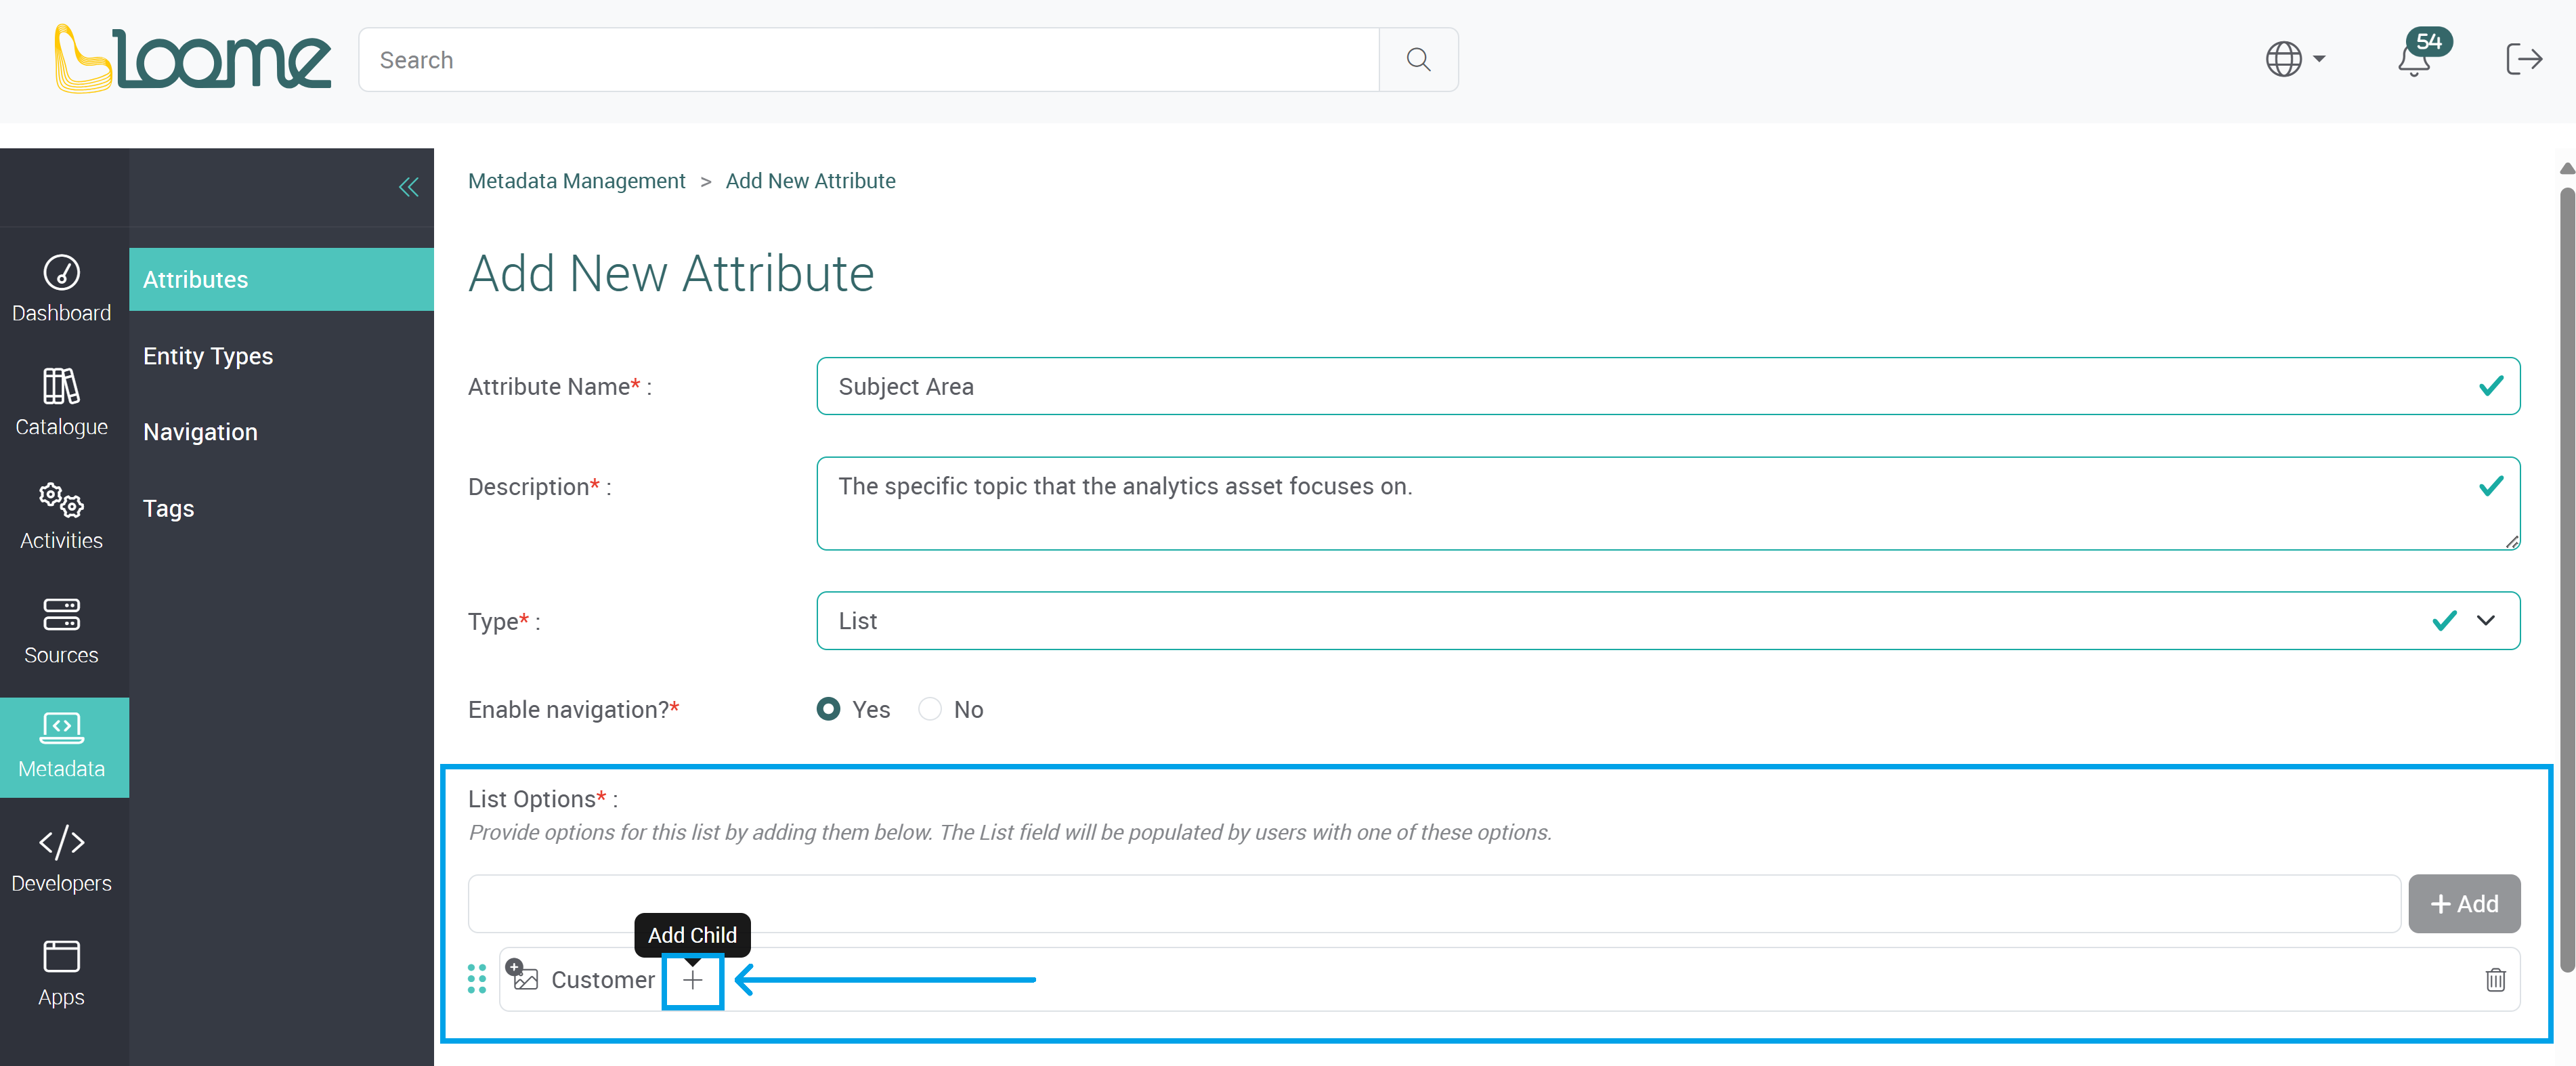Viewport: 2576px width, 1066px height.
Task: Click the logout icon
Action: point(2523,59)
